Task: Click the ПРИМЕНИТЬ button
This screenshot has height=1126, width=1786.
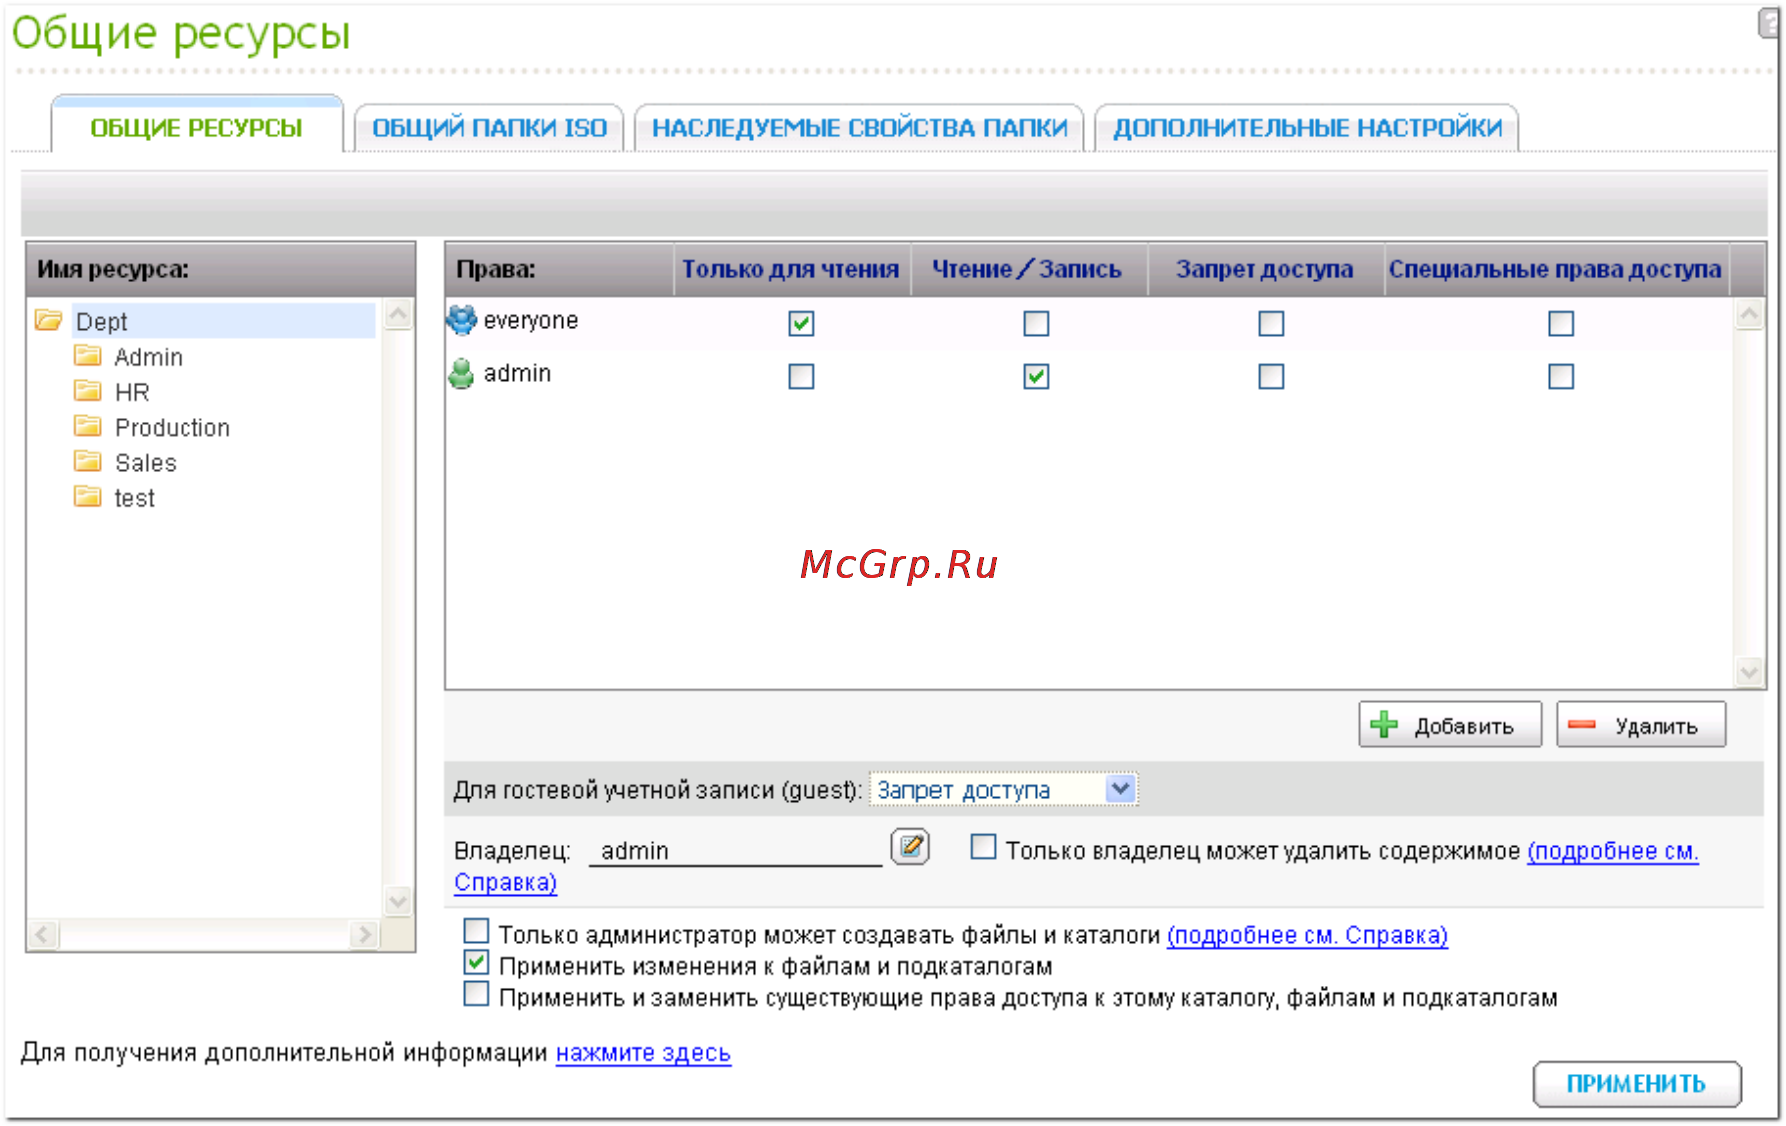Action: pos(1637,1084)
